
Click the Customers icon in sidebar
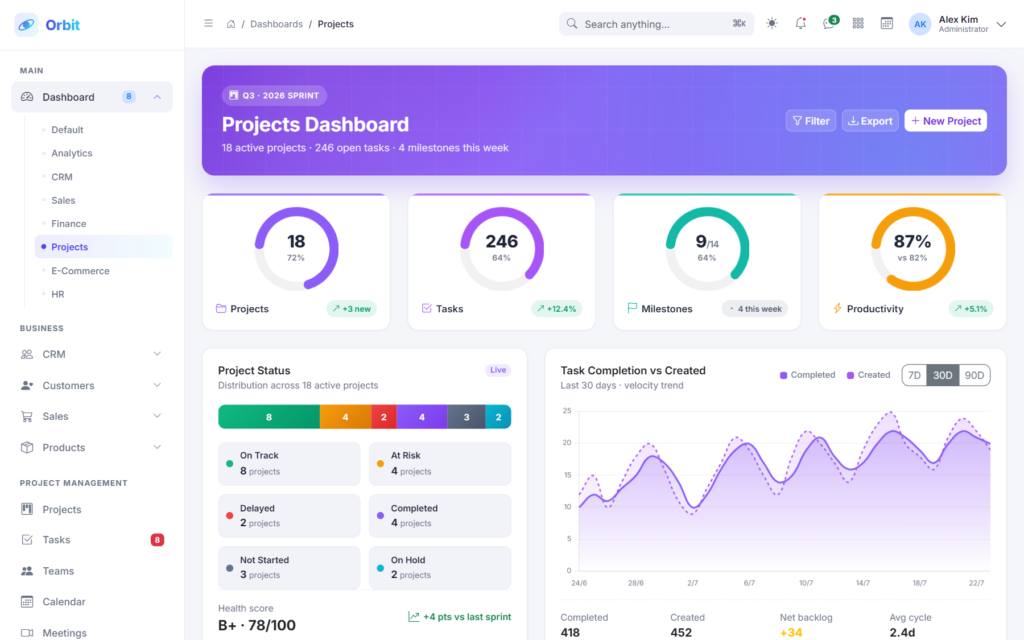(27, 385)
